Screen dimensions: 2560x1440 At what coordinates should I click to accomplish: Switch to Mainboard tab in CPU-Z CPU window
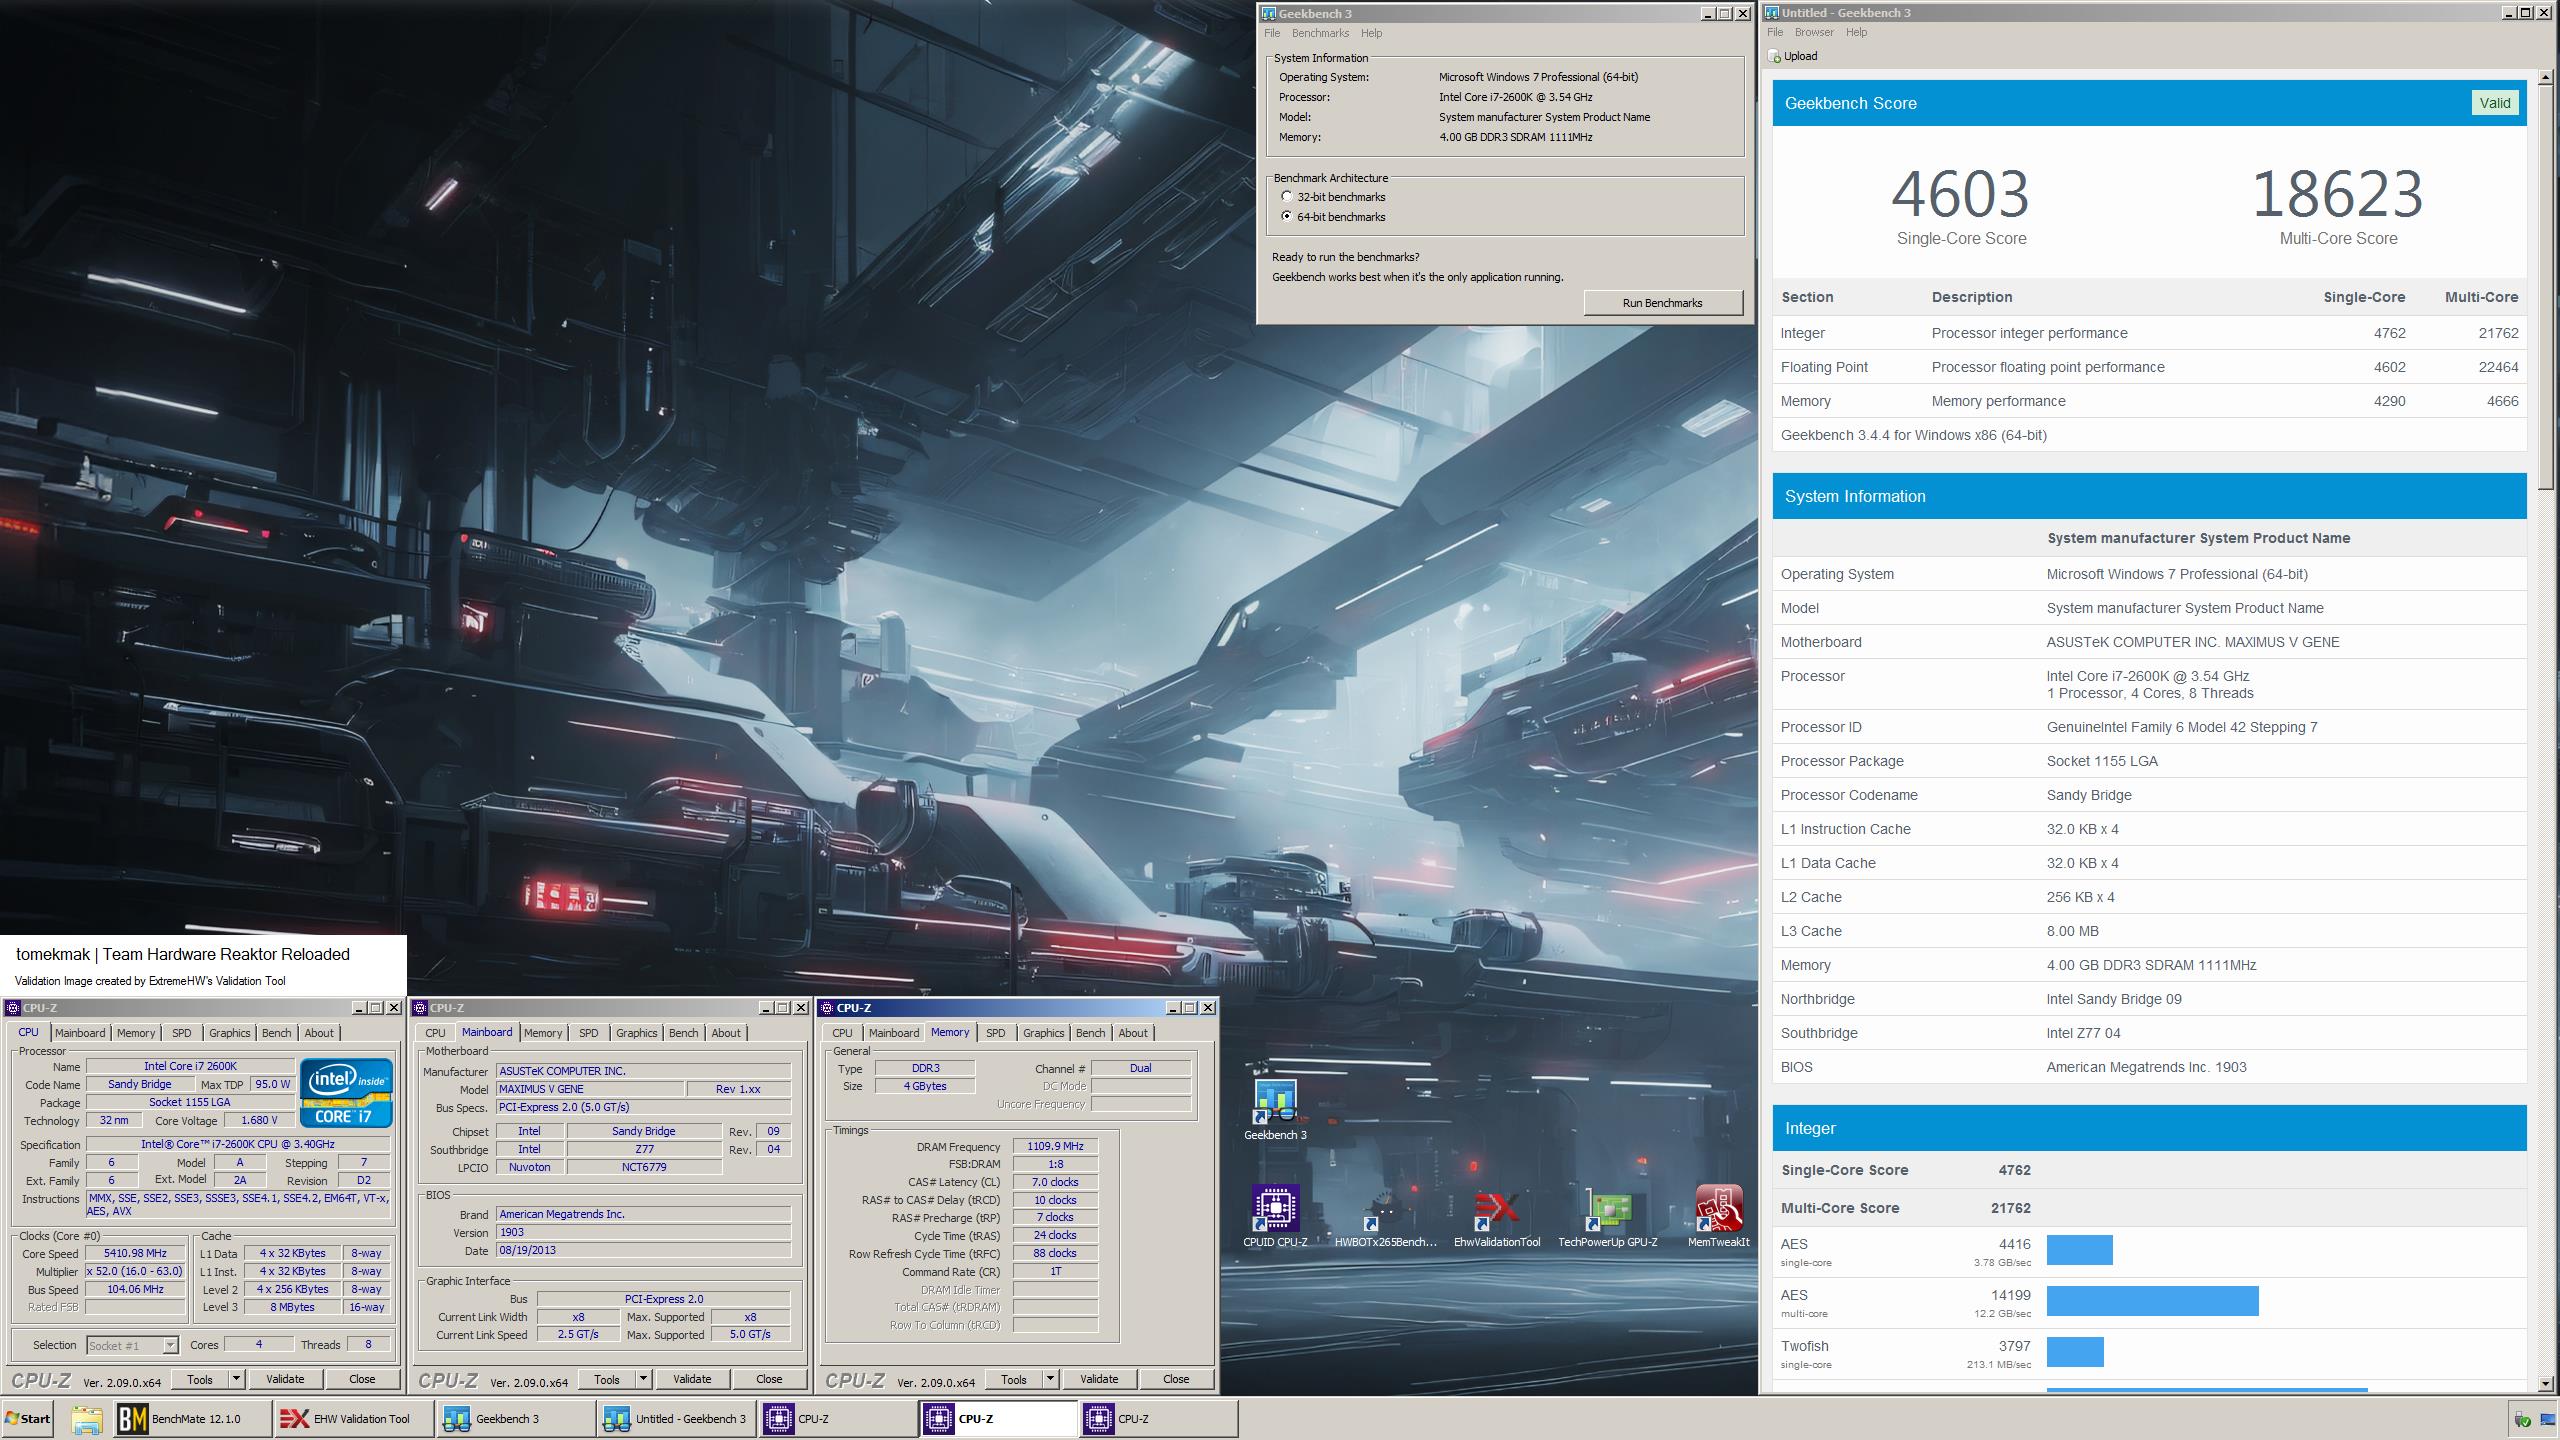[x=80, y=1033]
